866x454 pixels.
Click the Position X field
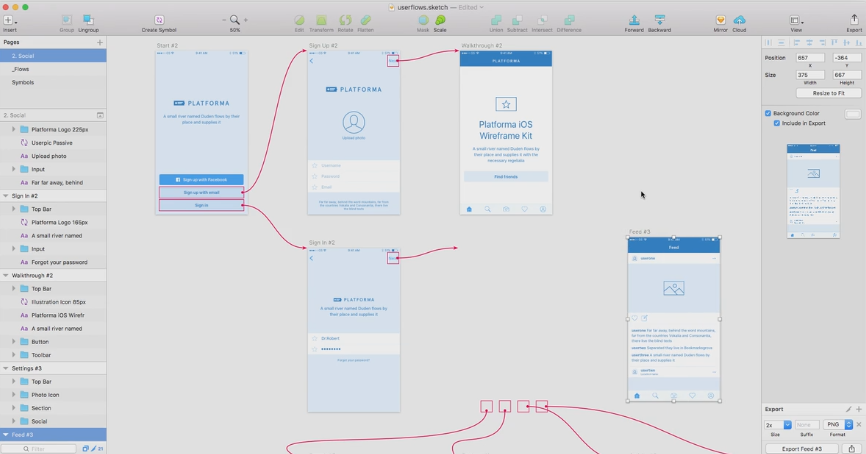pos(810,58)
